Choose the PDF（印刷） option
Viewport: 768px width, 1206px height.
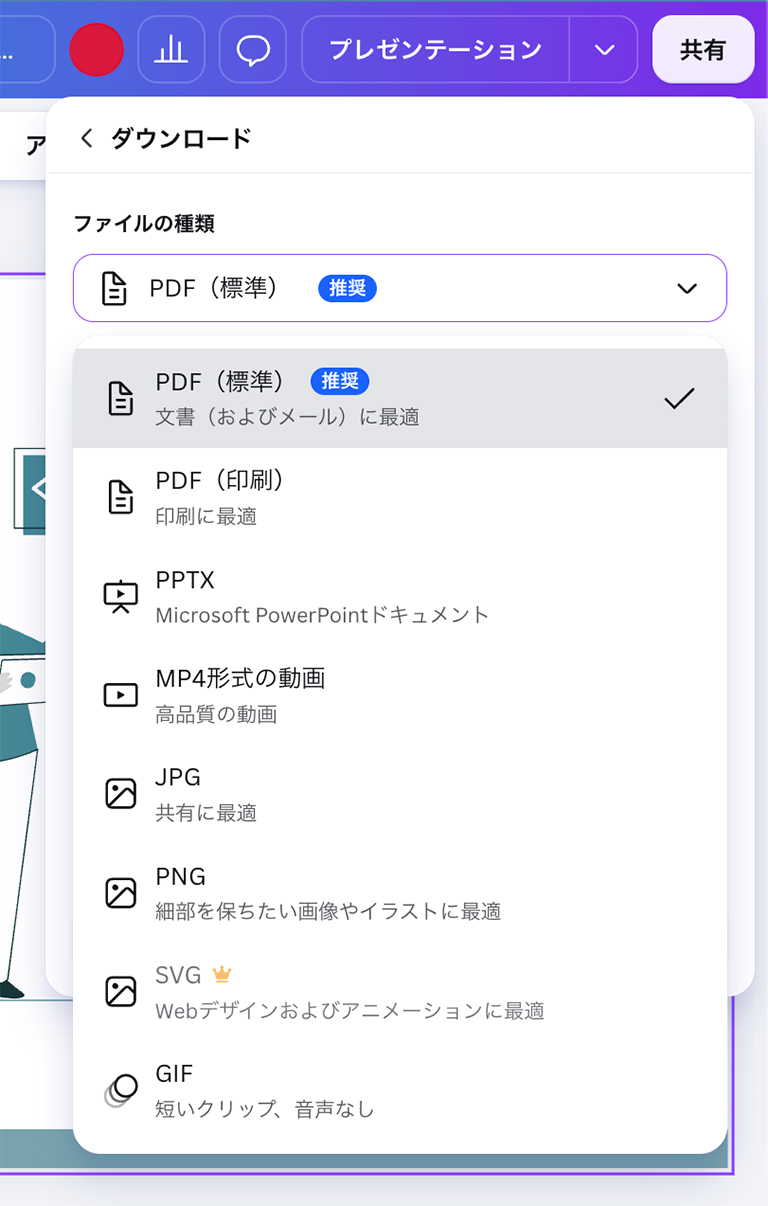coord(400,497)
